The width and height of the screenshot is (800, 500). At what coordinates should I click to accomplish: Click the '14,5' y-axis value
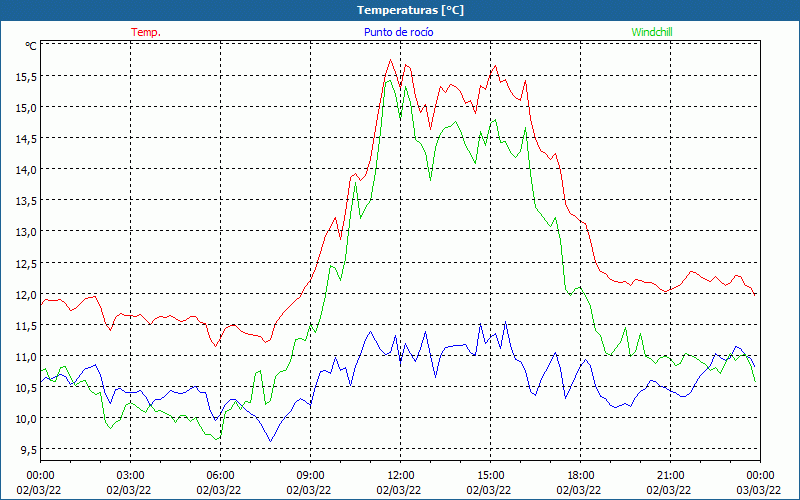pyautogui.click(x=26, y=139)
